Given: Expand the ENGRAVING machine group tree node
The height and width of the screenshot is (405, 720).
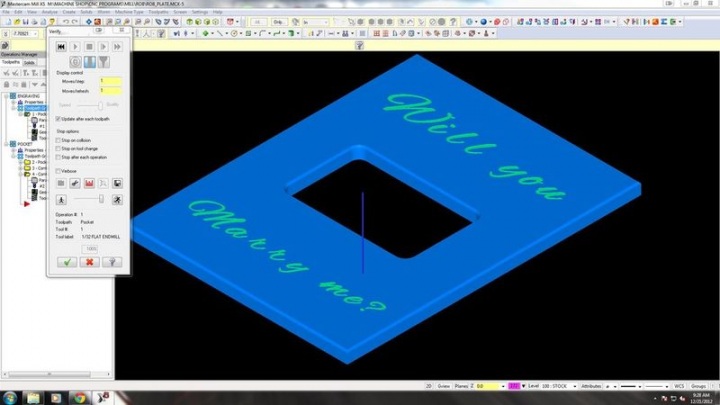Looking at the screenshot, I should click(x=5, y=94).
